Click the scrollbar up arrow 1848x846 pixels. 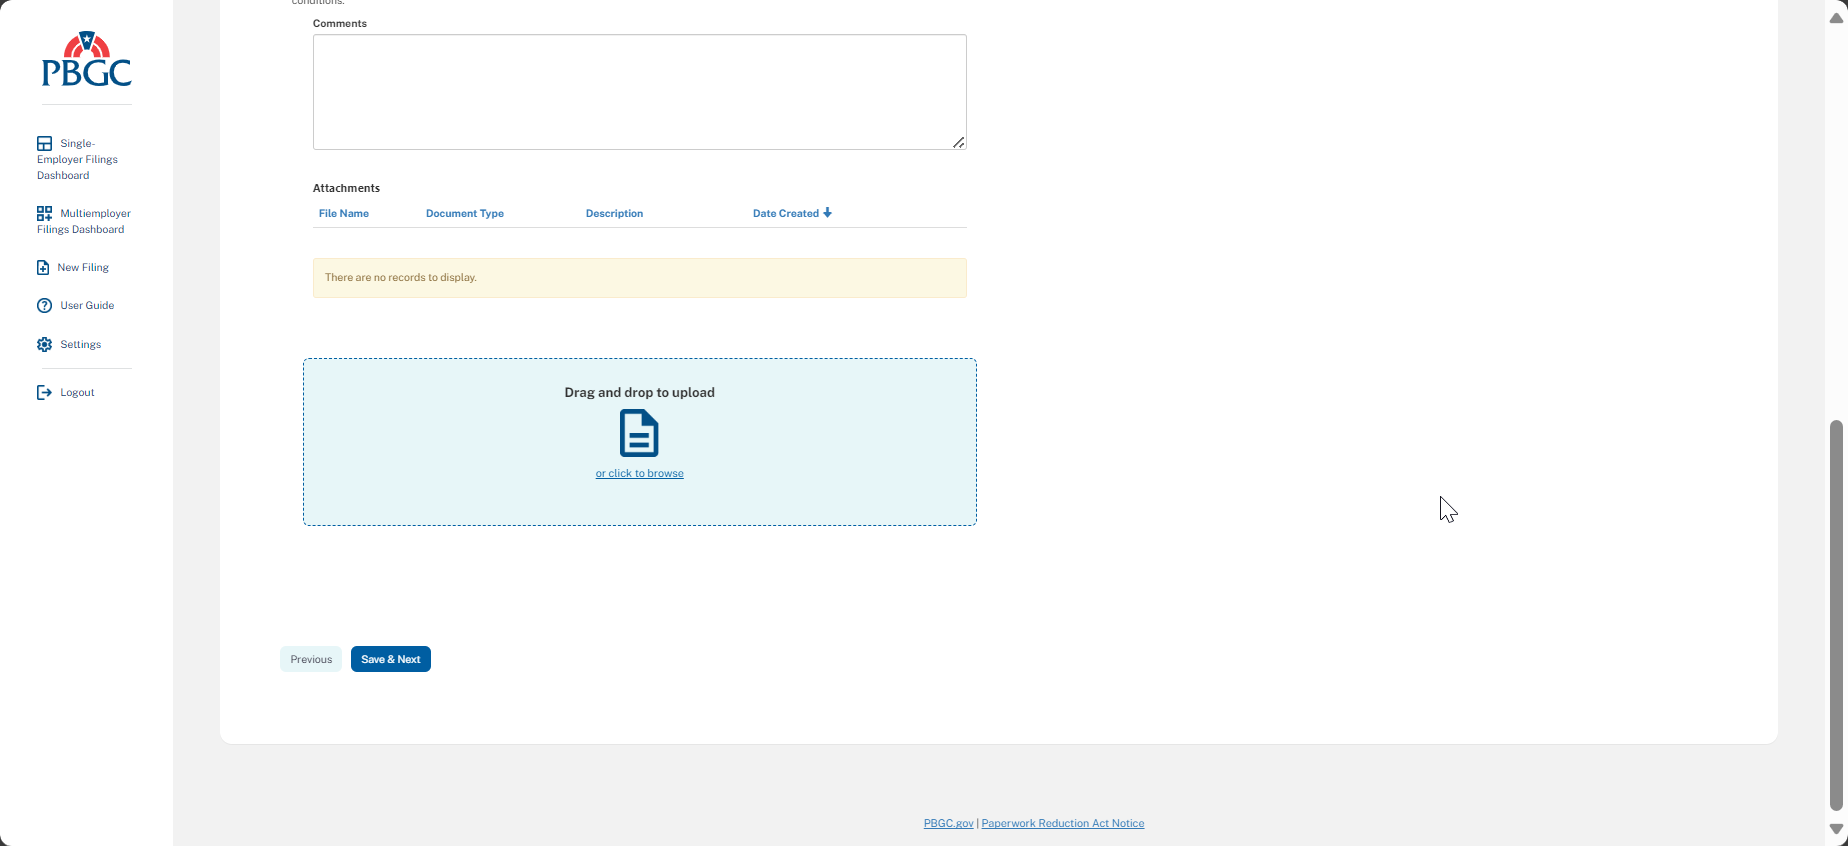tap(1836, 17)
